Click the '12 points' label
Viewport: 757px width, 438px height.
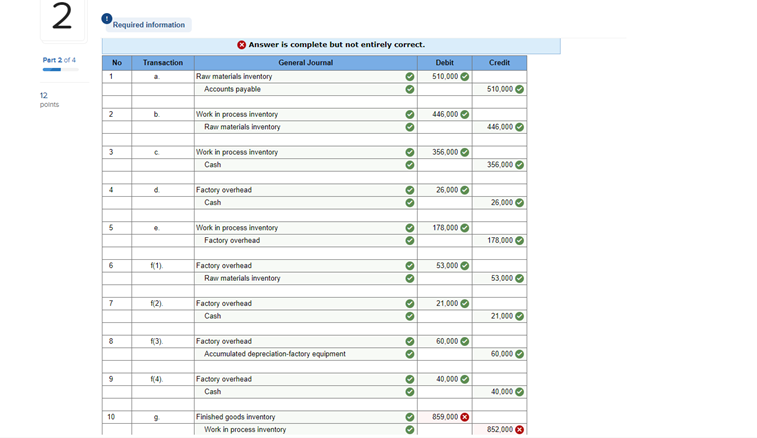49,100
